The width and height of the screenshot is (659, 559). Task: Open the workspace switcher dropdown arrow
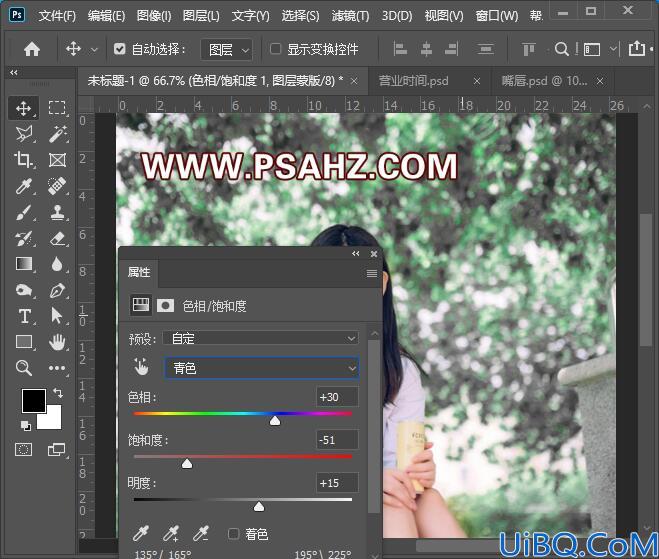pyautogui.click(x=614, y=48)
